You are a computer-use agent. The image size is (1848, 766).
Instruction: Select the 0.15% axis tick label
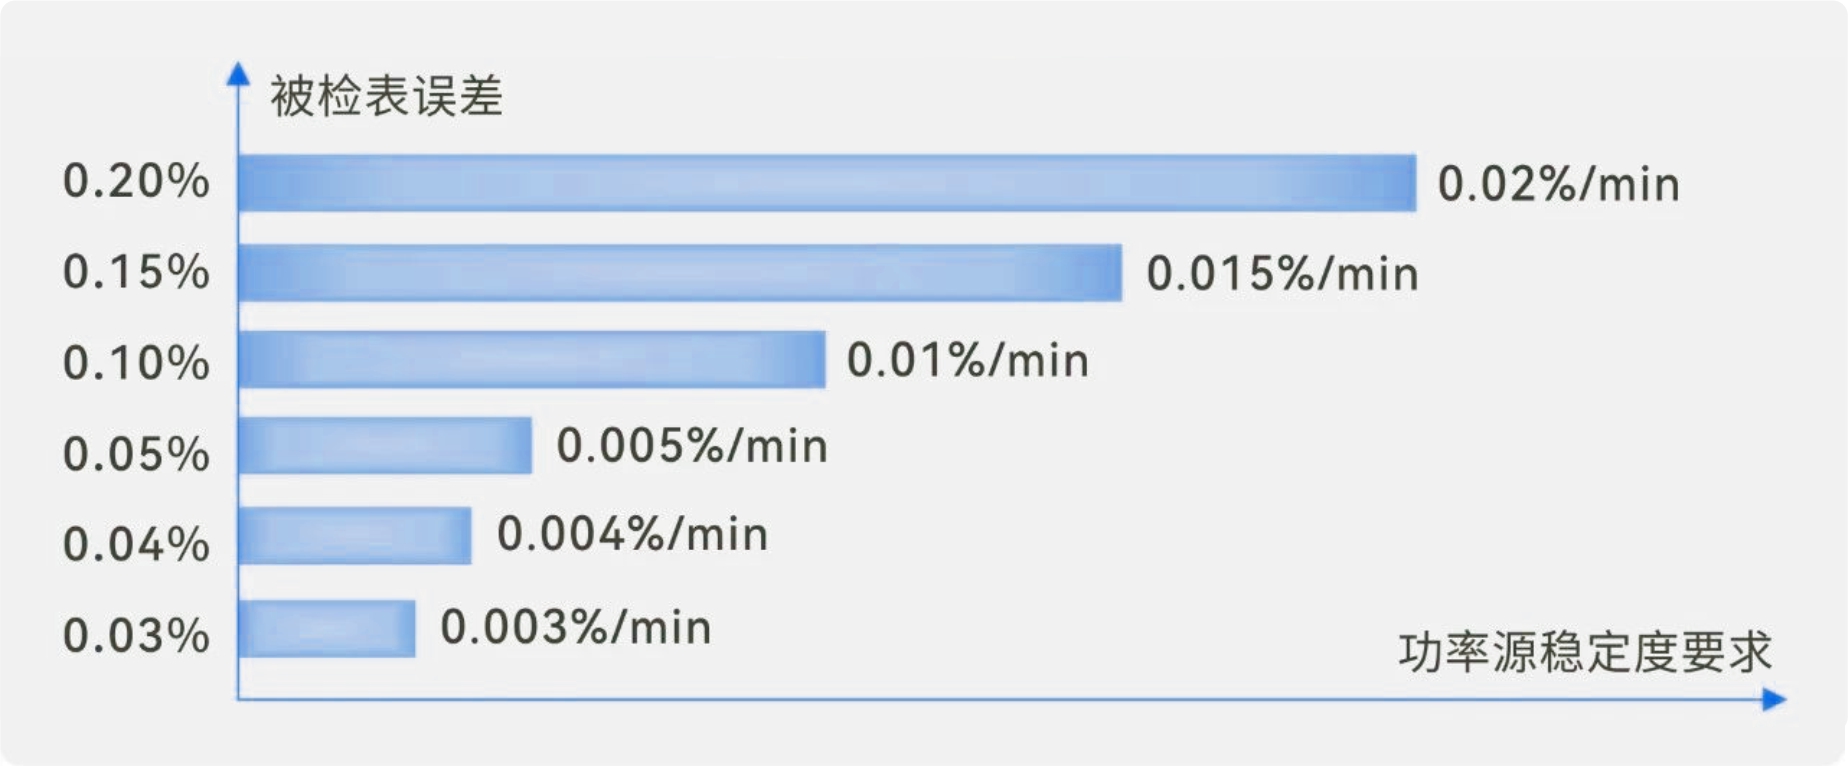(136, 272)
